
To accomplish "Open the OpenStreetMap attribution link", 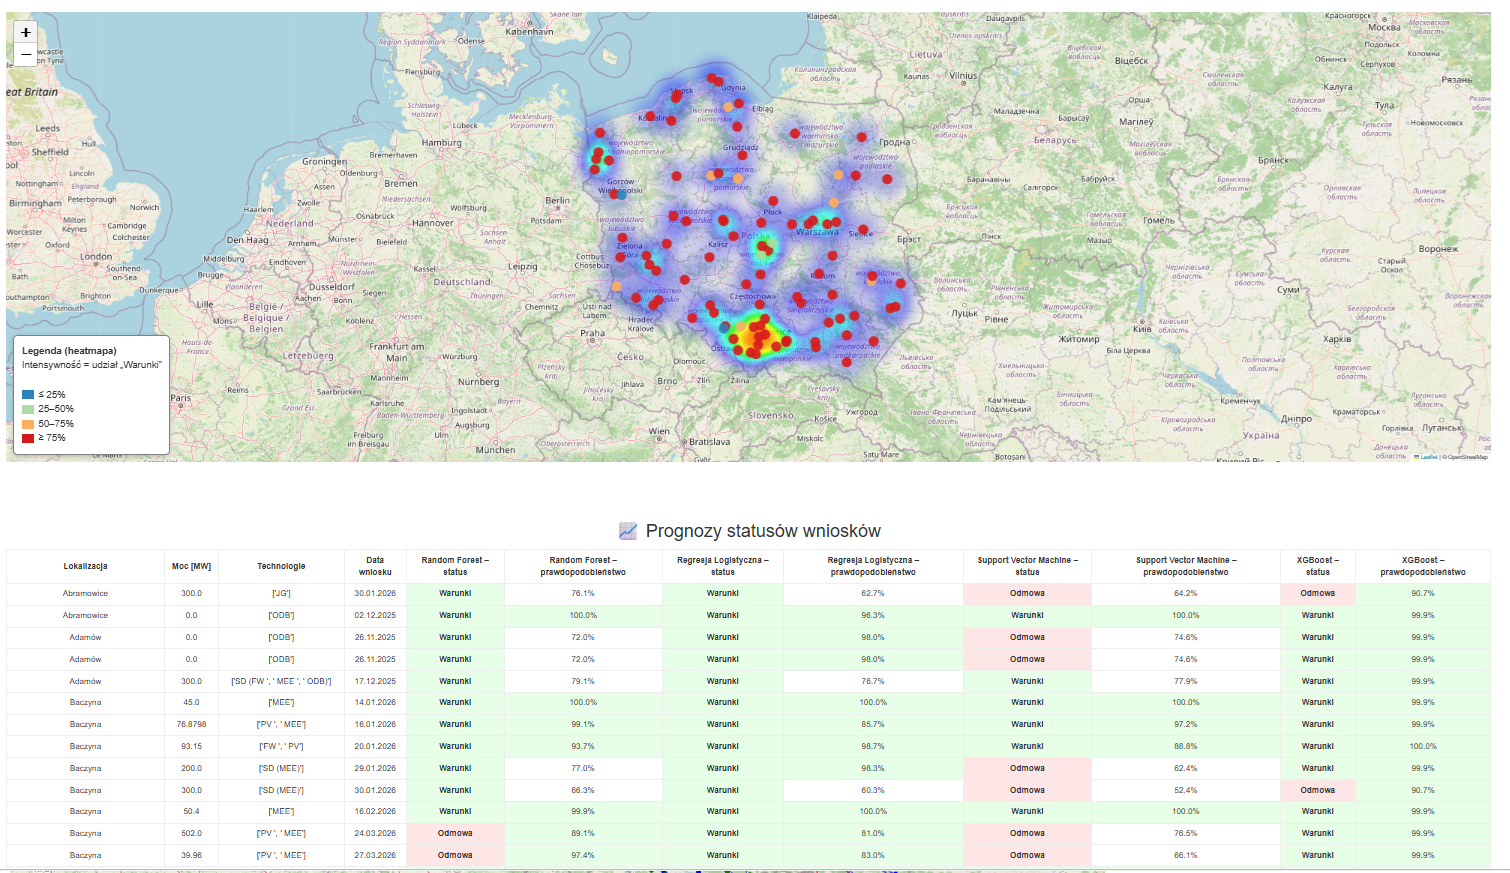I will [x=1467, y=457].
